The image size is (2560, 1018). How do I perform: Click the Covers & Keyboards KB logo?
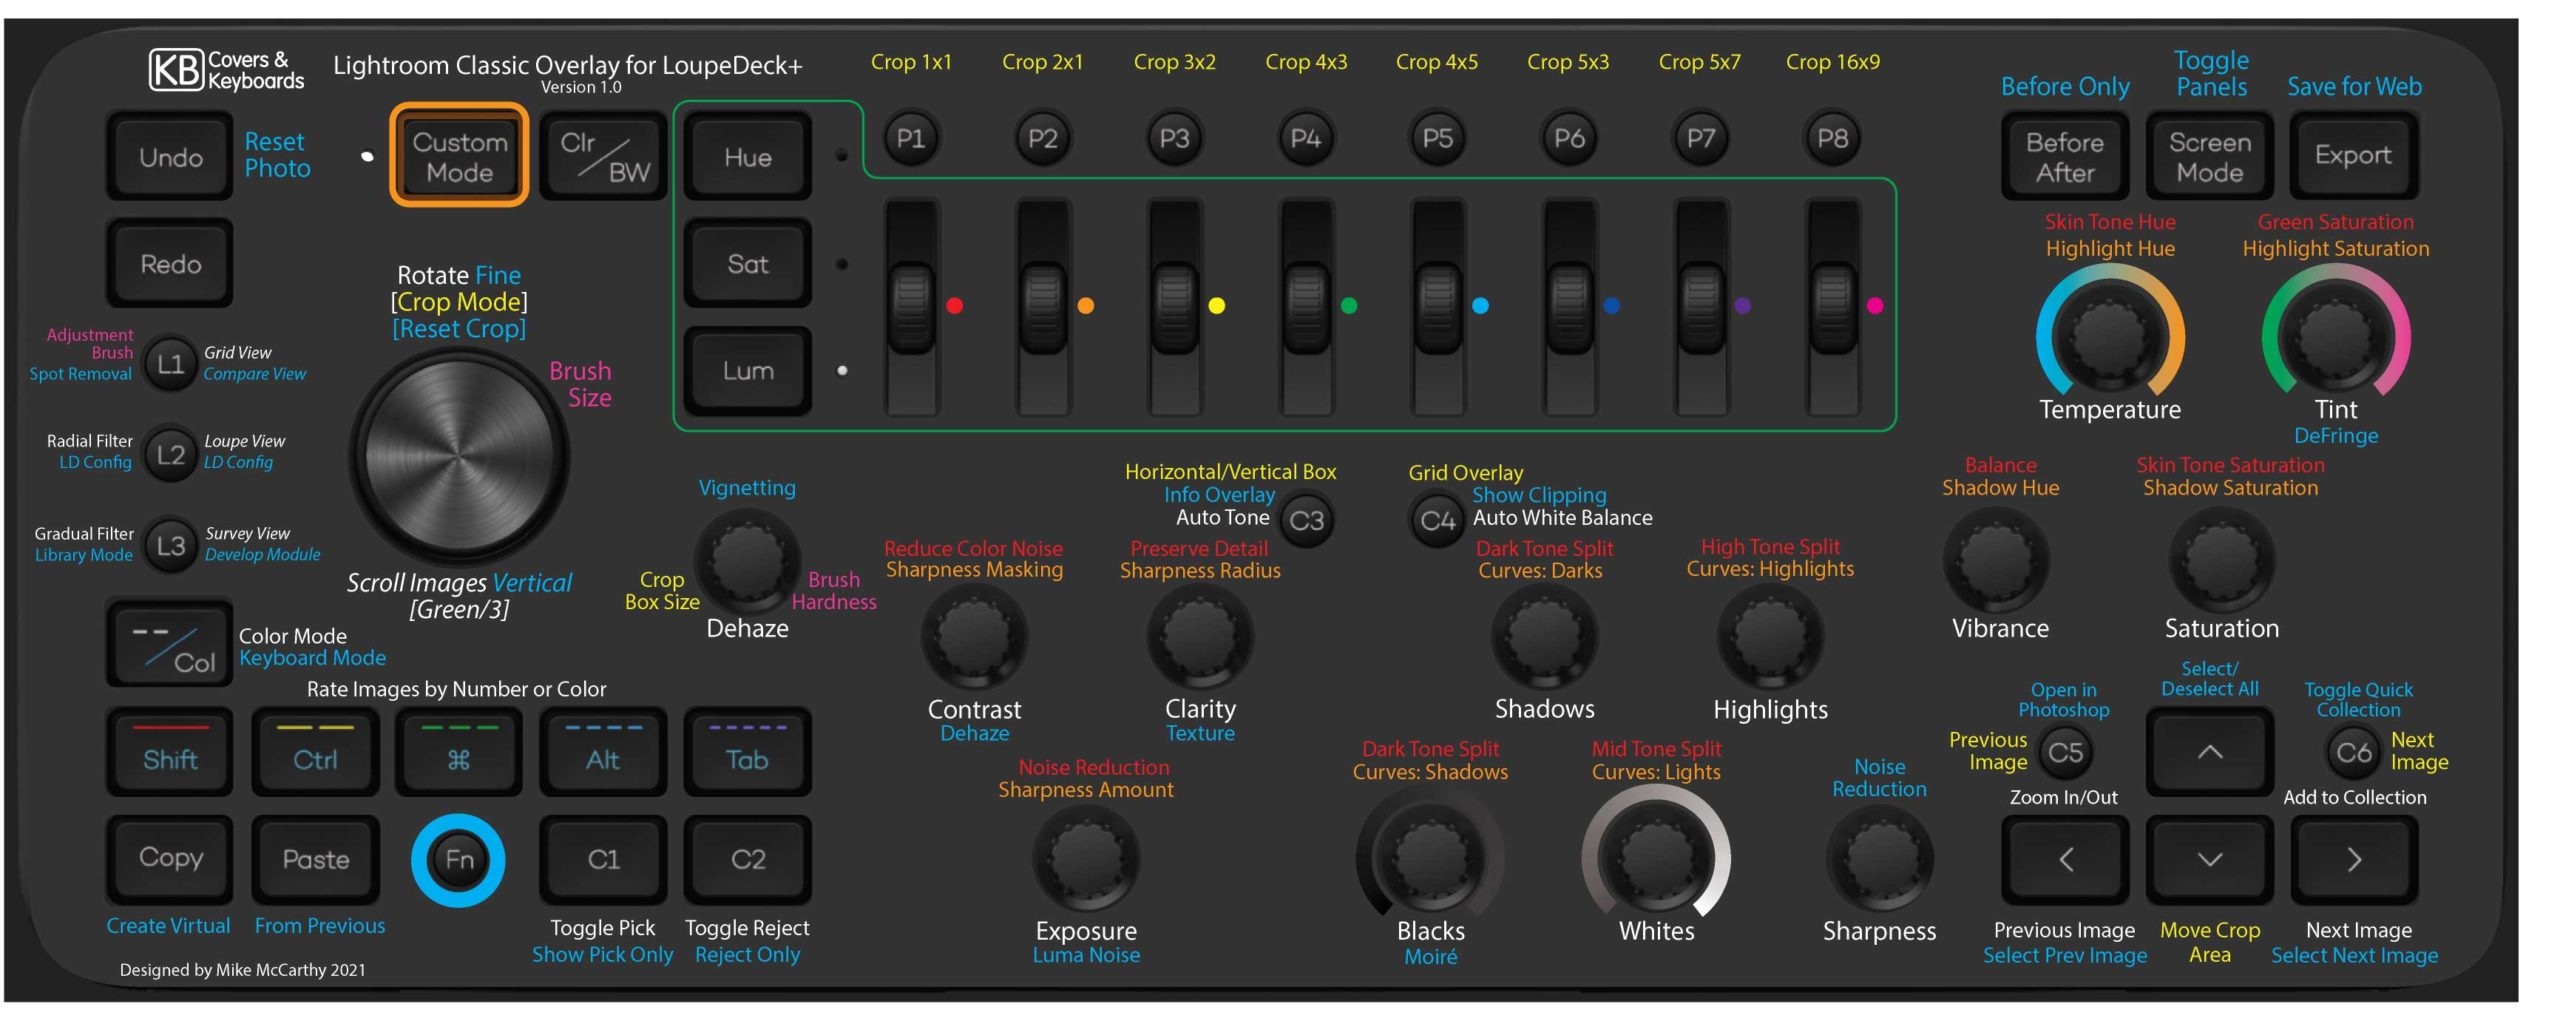point(227,70)
